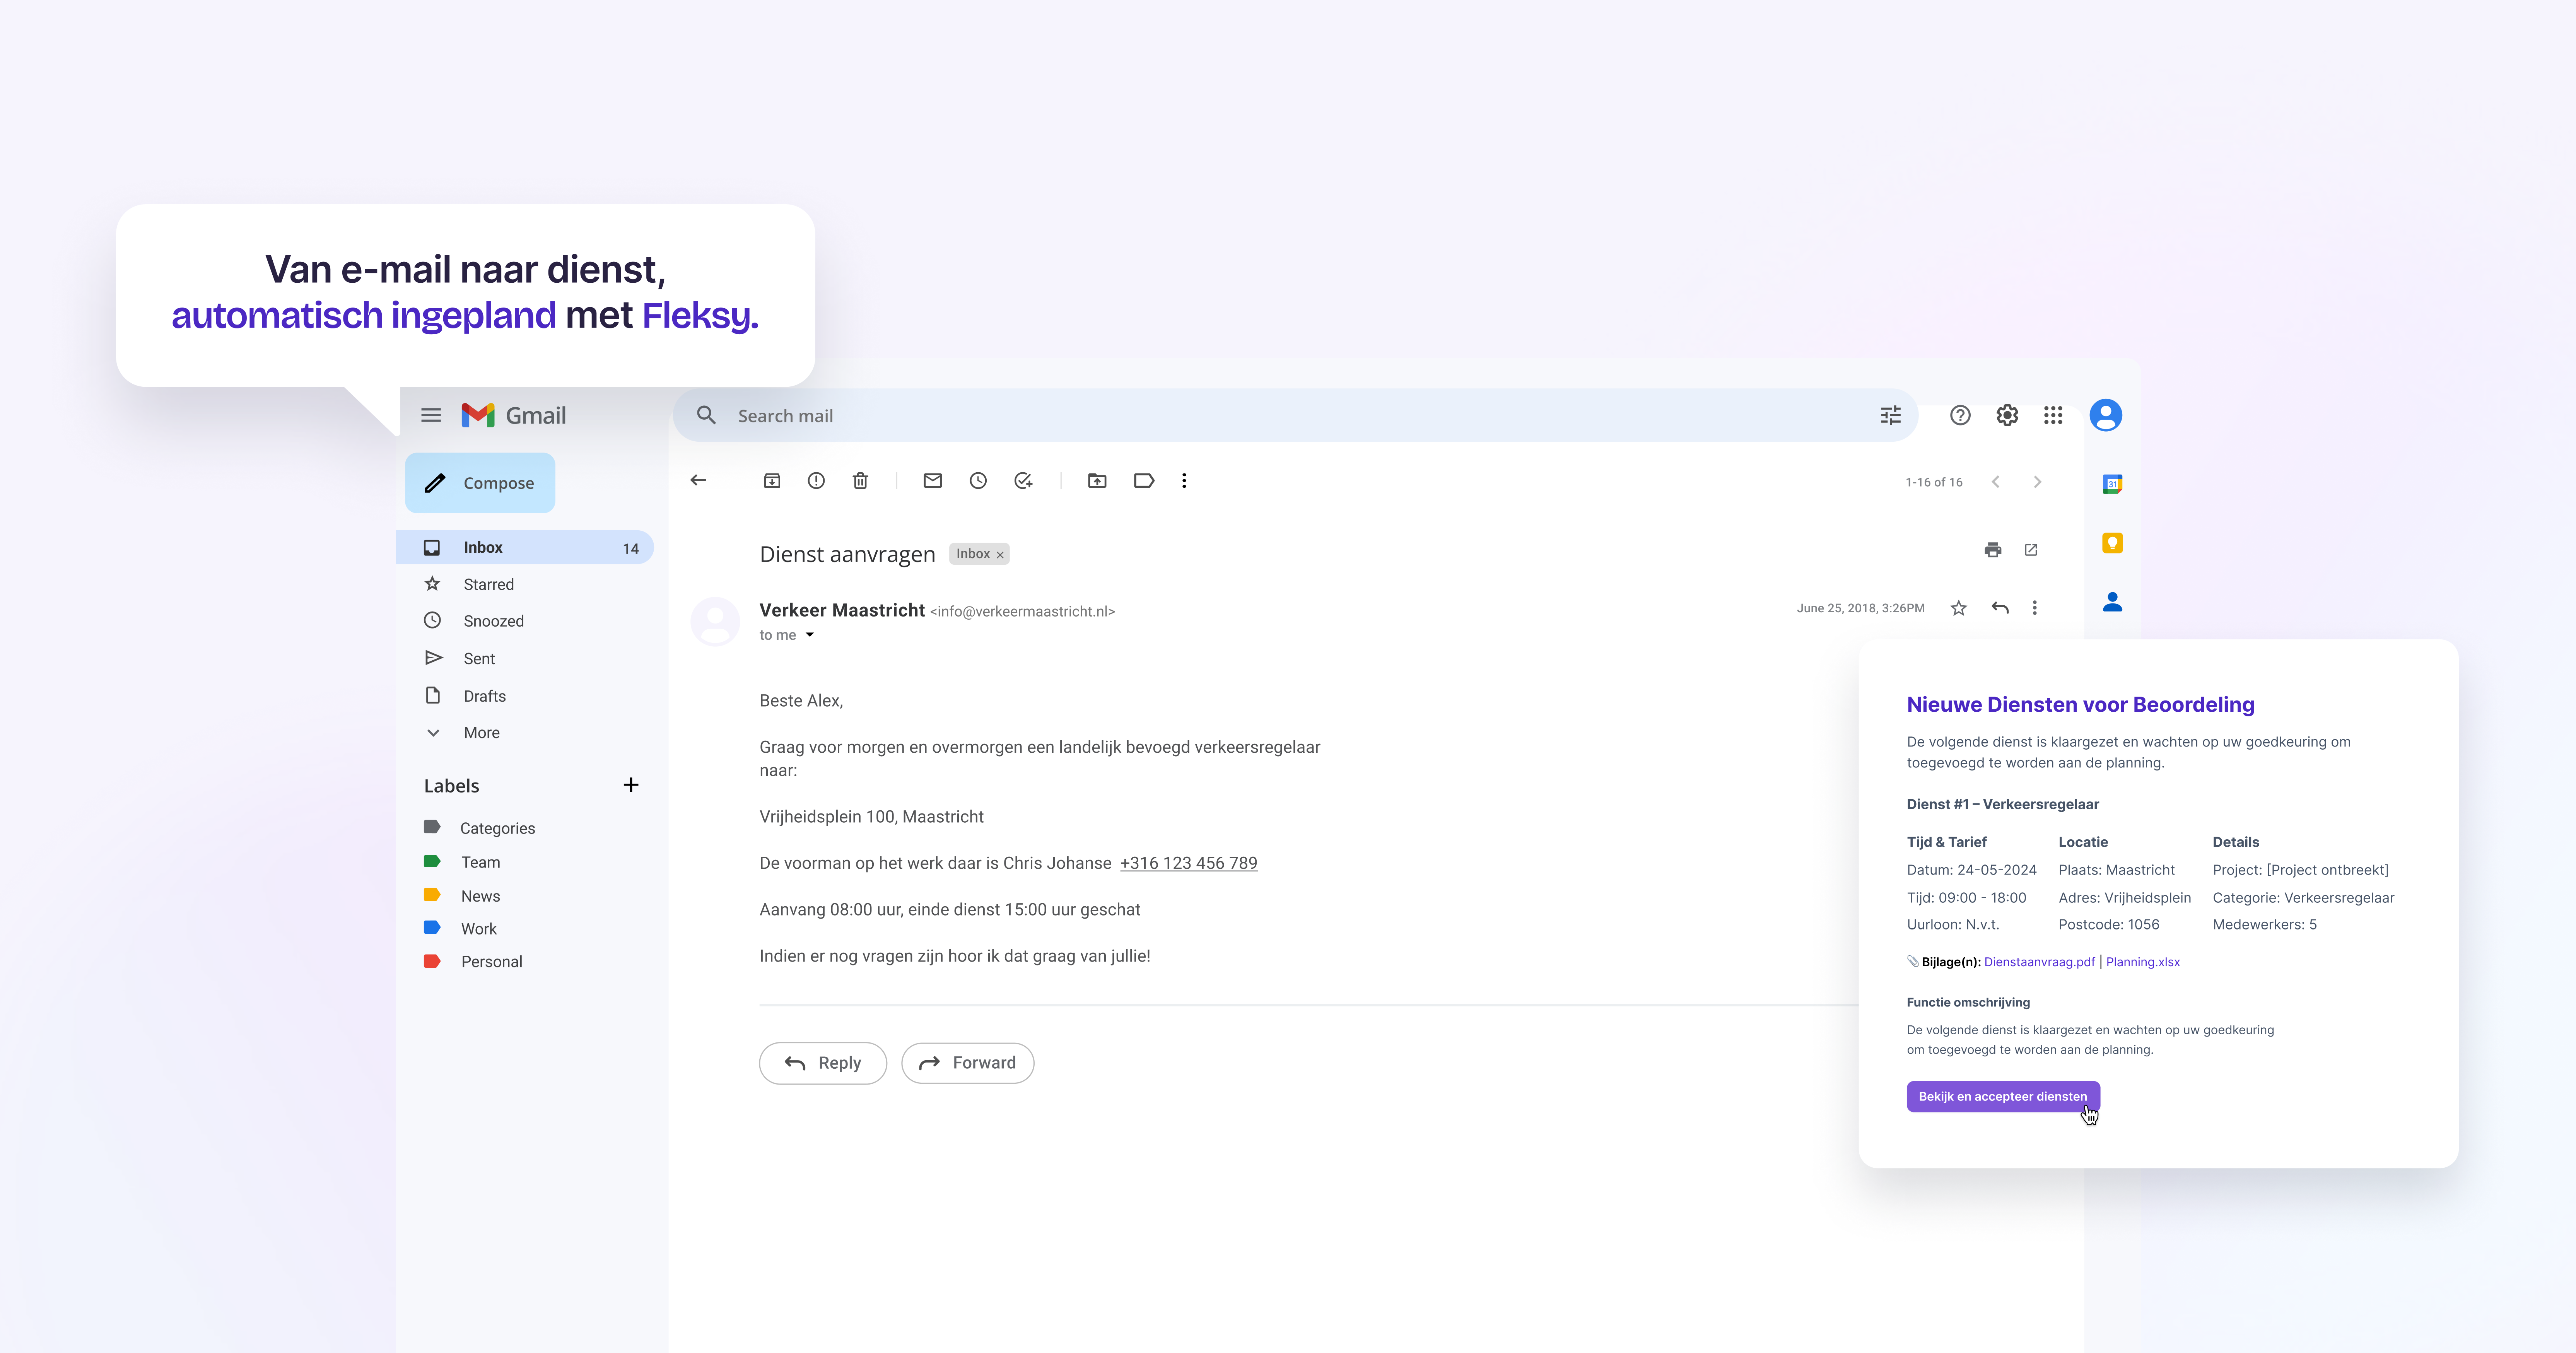Open the Google apps grid
2576x1353 pixels.
[x=2053, y=415]
